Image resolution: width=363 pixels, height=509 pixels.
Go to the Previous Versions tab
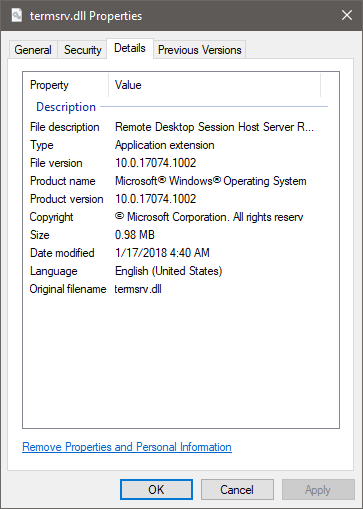pos(199,50)
